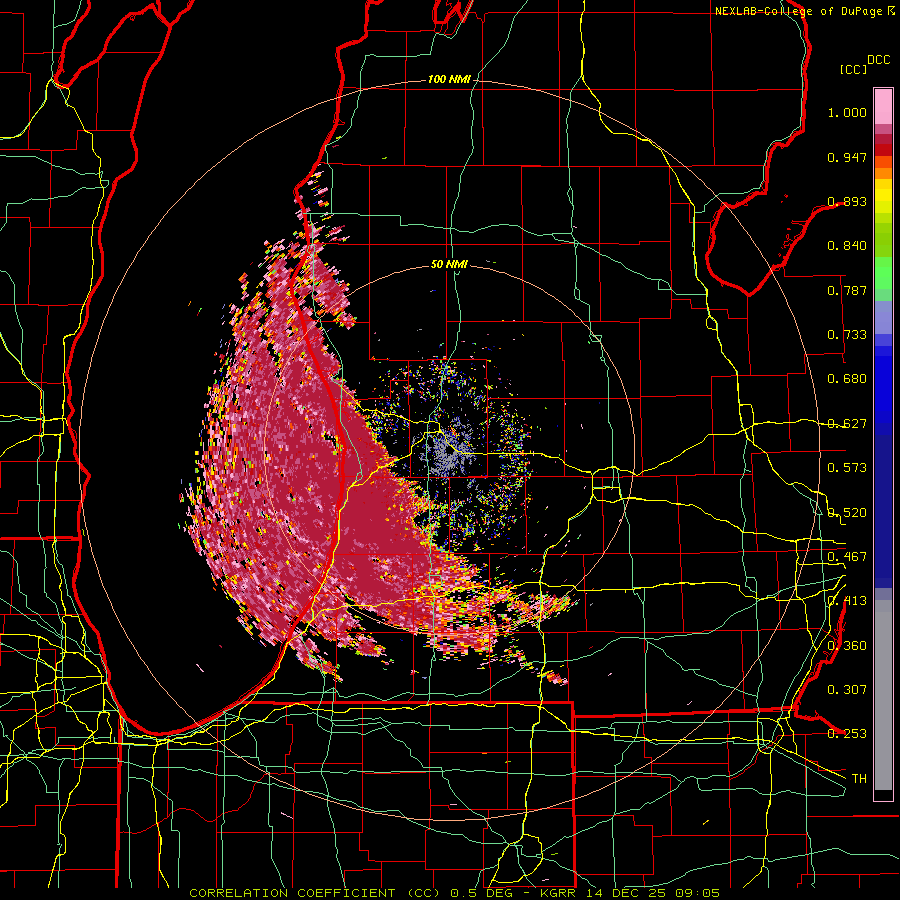Select the 0.680 scale value
Viewport: 900px width, 900px height.
(x=847, y=379)
